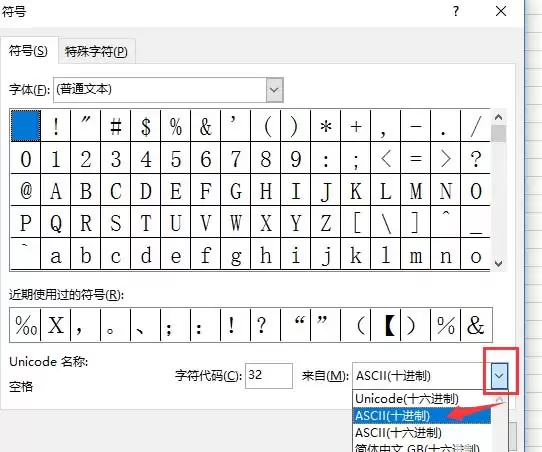Select the black lenticular bracket in recent symbols
Viewport: 542px width, 452px height.
(386, 325)
